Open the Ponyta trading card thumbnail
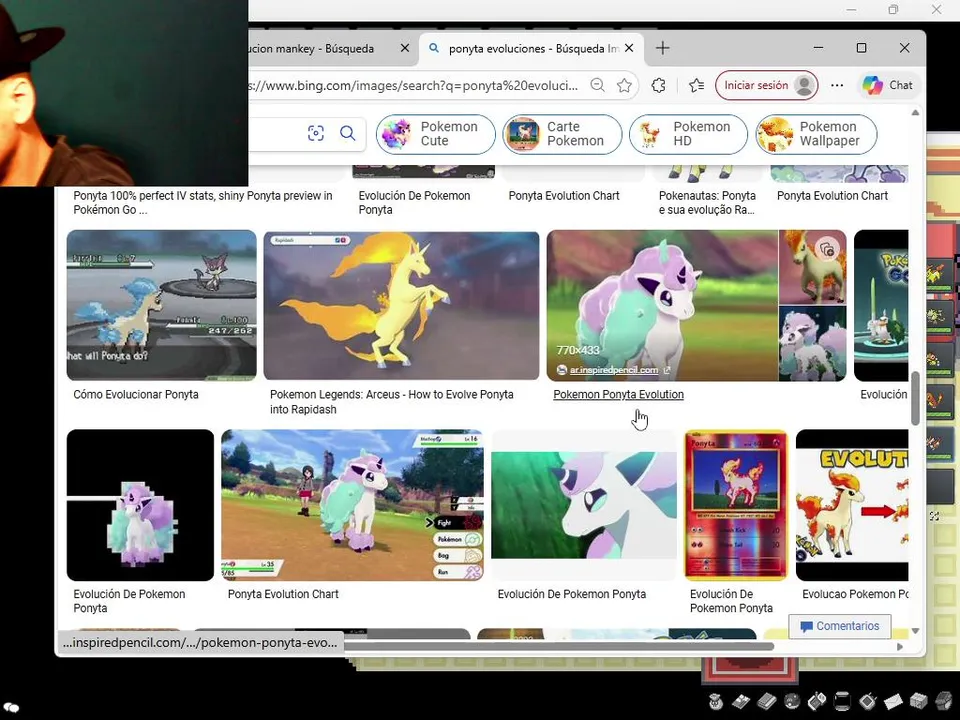The image size is (960, 720). (x=736, y=504)
